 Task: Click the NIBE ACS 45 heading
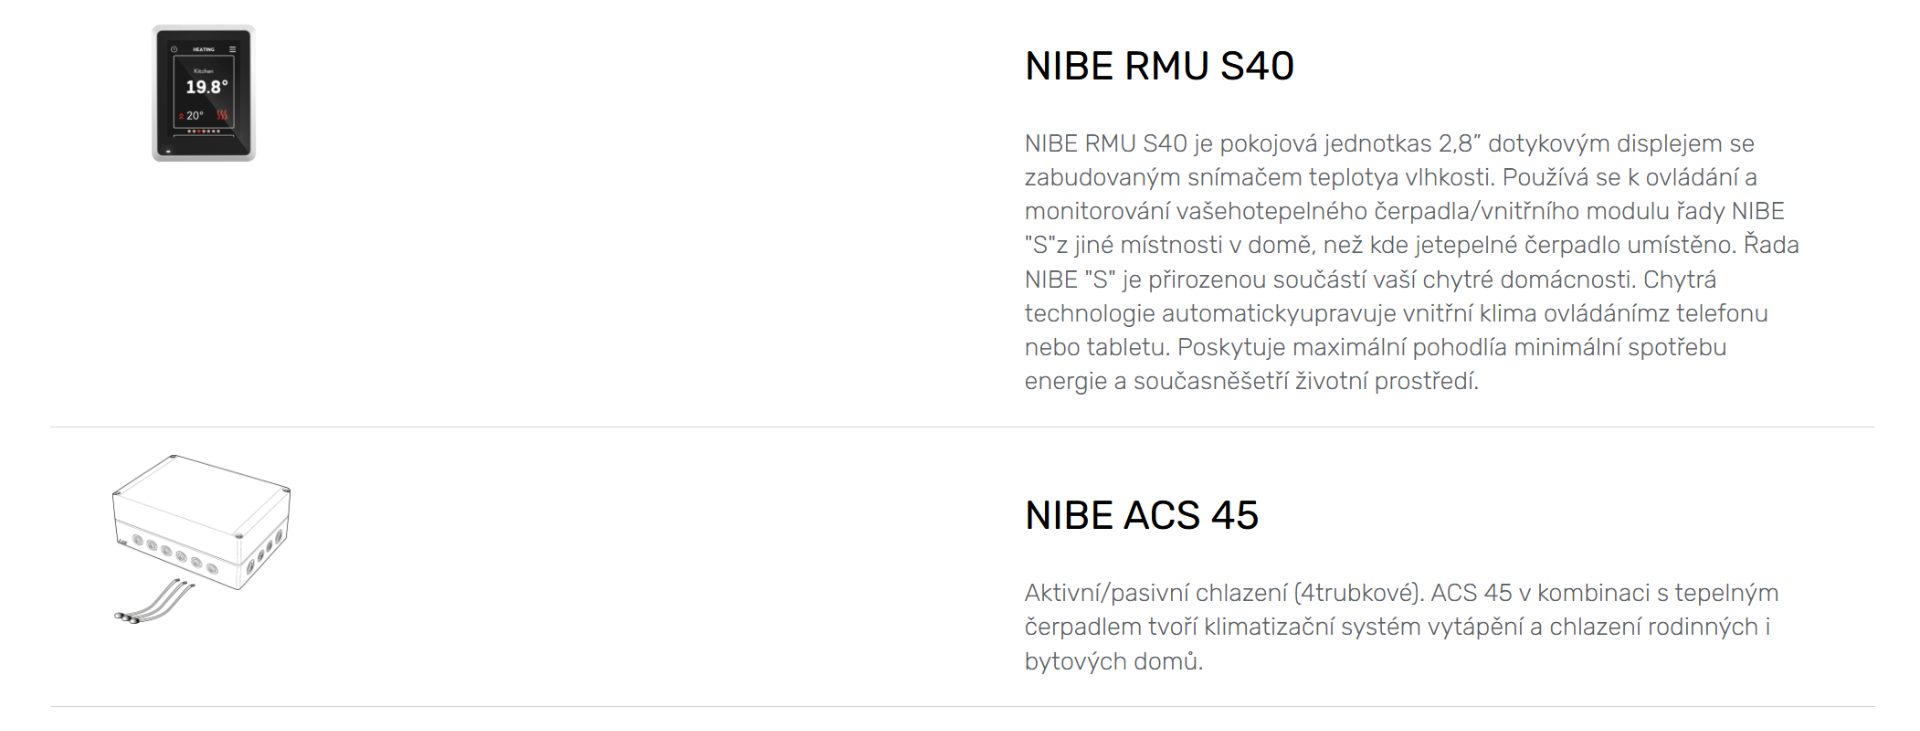coord(1141,515)
